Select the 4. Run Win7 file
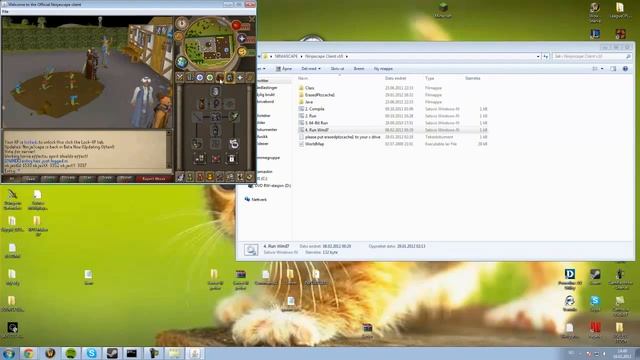 click(317, 130)
